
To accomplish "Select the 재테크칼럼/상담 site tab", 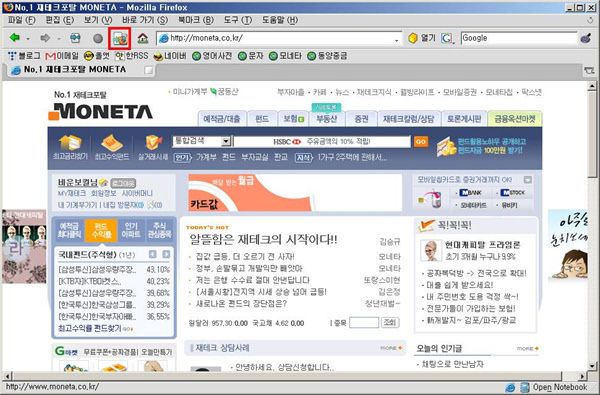I will click(409, 119).
